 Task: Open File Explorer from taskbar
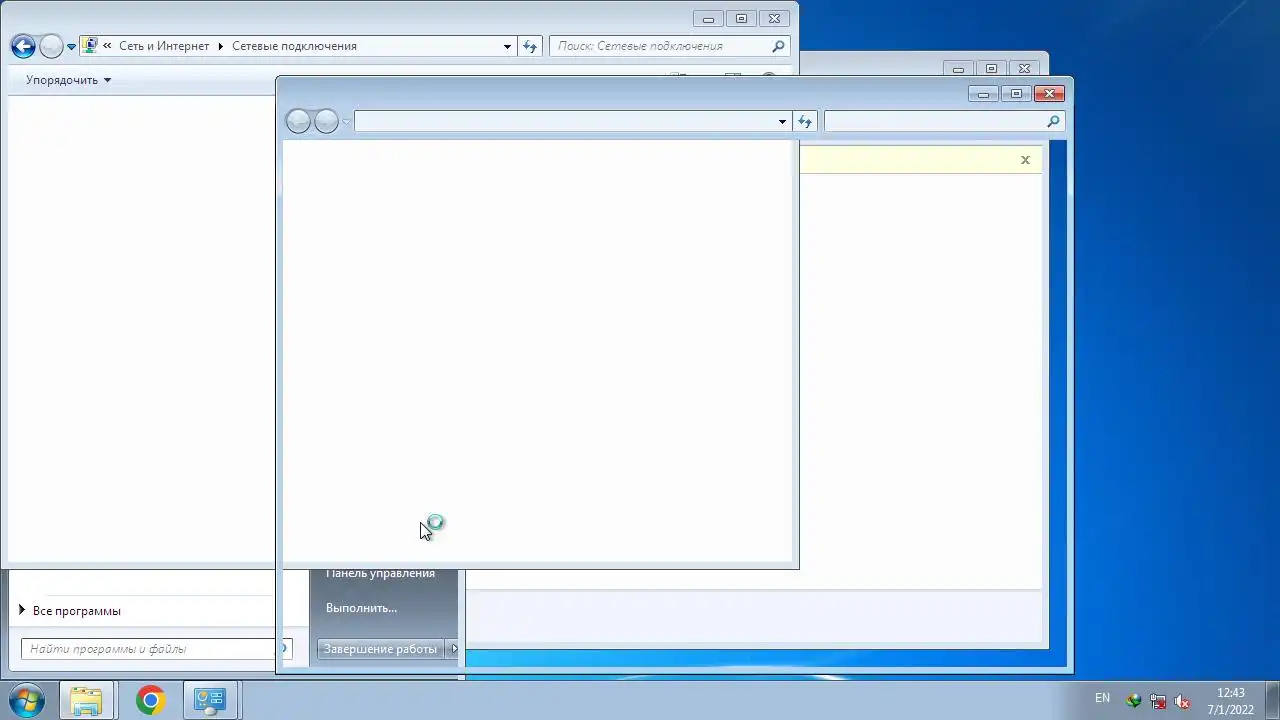86,701
